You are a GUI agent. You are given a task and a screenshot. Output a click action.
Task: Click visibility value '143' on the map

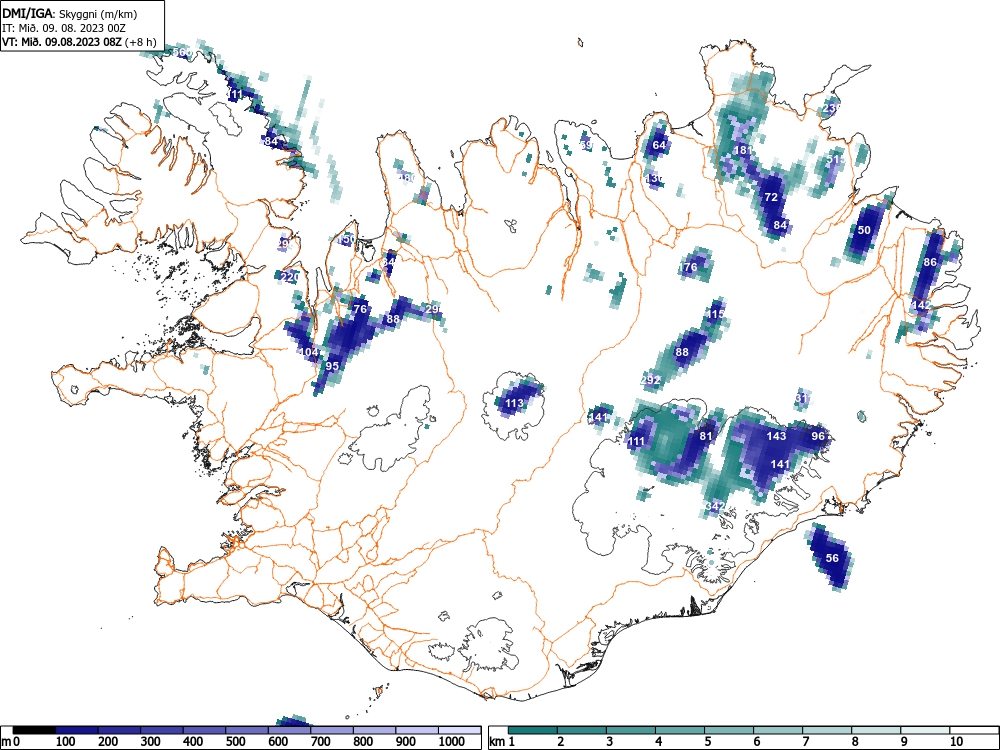[776, 436]
